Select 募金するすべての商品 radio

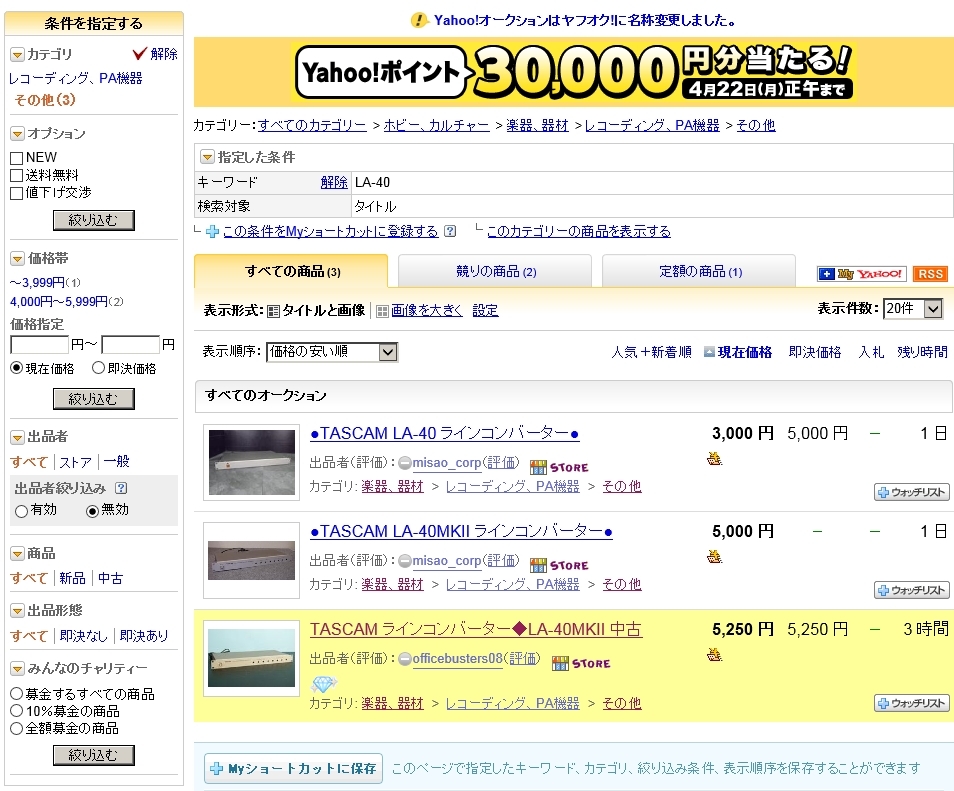tap(17, 694)
